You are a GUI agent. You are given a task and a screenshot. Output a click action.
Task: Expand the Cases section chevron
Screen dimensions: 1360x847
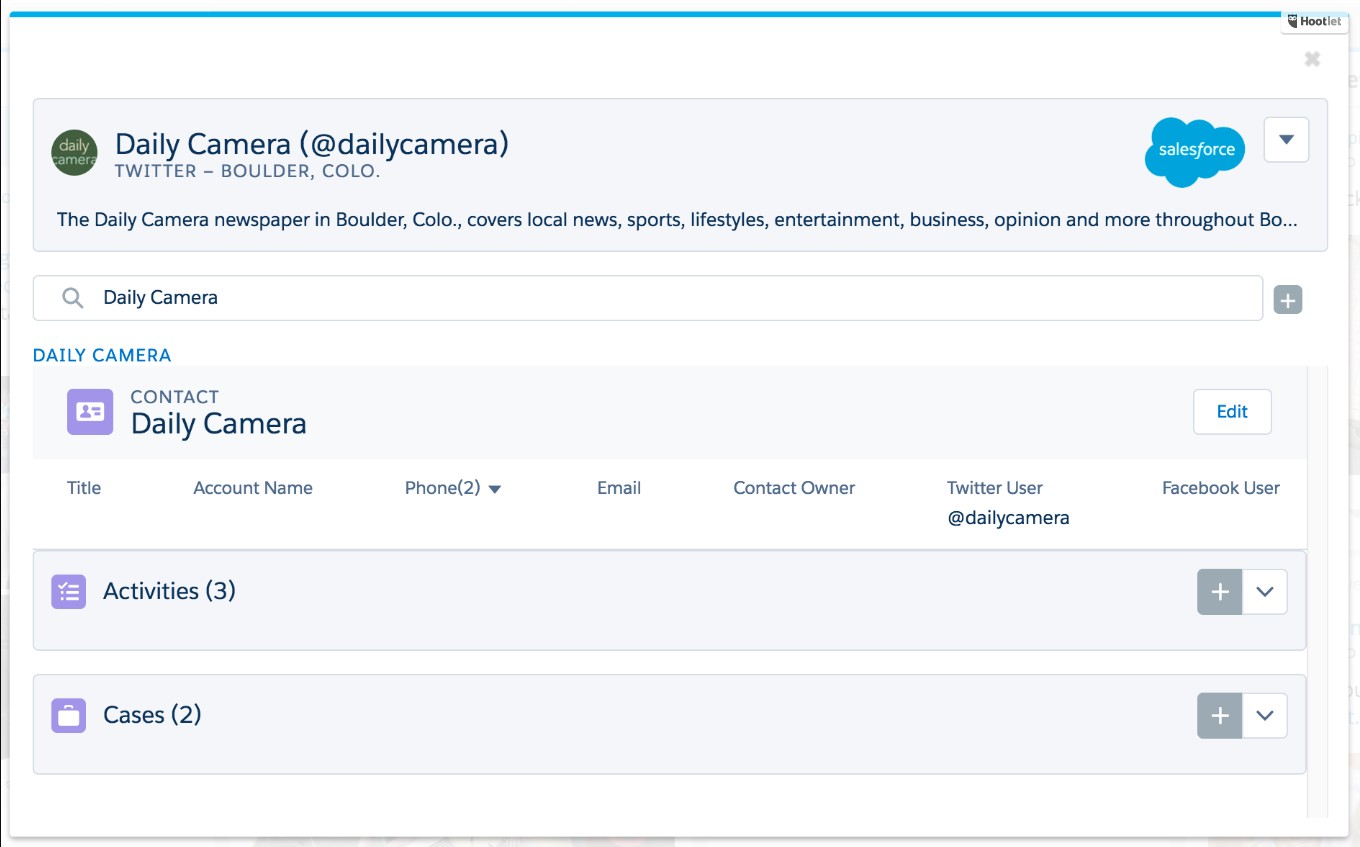coord(1265,716)
